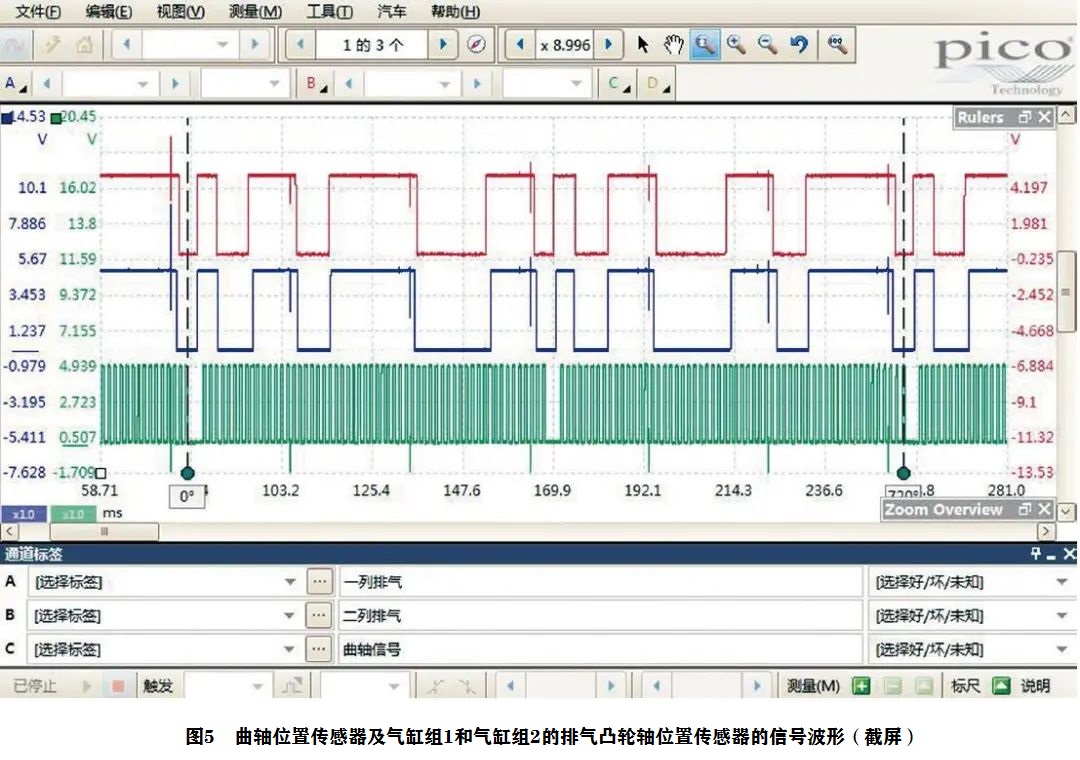This screenshot has width=1080, height=760.
Task: Open channel B coupling dropdown
Action: pyautogui.click(x=576, y=84)
